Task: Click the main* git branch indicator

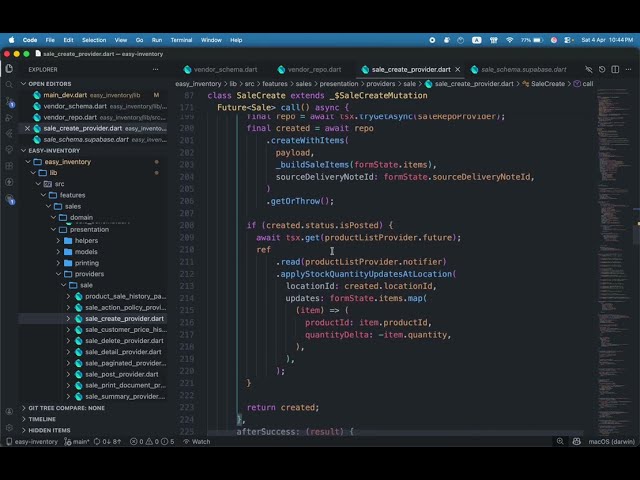Action: point(77,441)
